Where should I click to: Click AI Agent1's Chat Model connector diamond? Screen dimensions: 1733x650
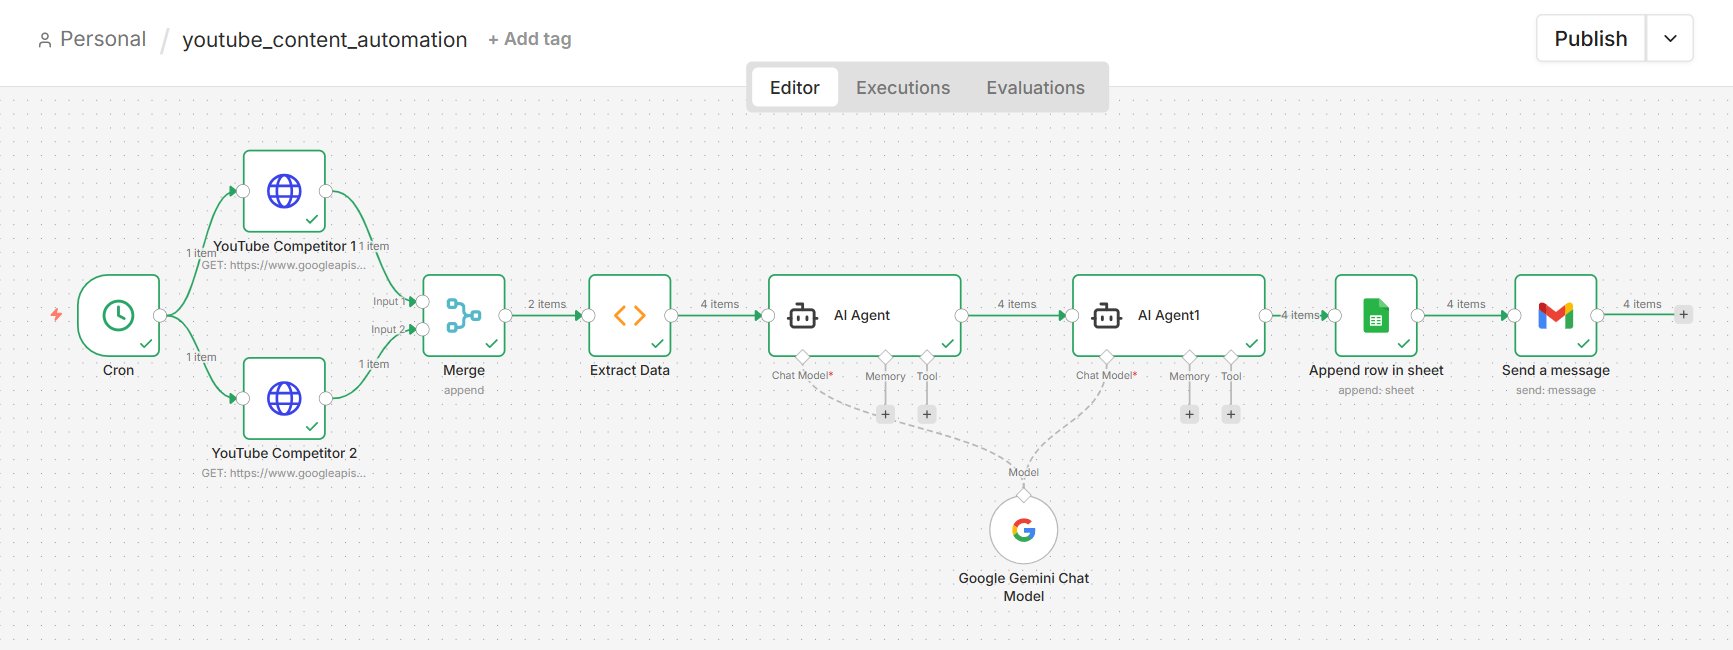click(1106, 357)
